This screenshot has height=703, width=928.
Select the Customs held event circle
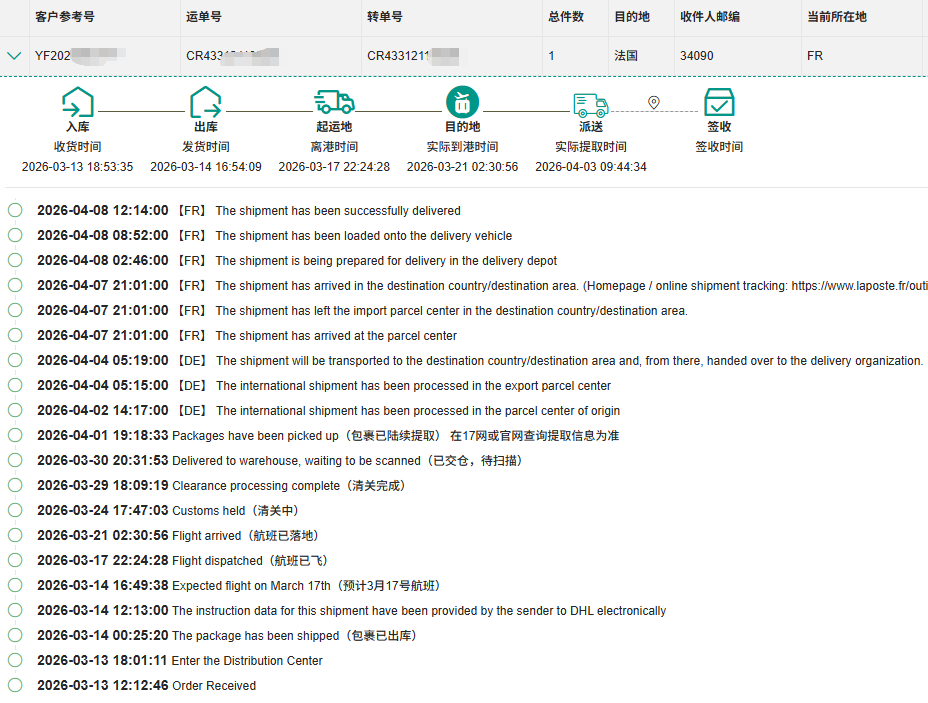click(x=15, y=510)
